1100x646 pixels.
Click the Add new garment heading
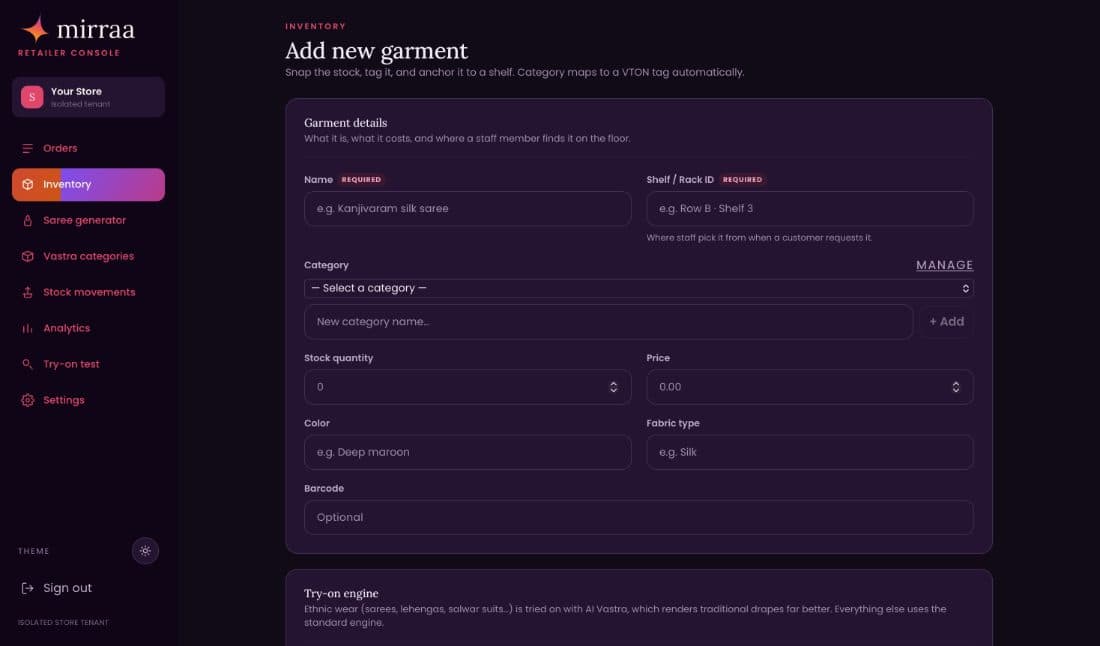(376, 51)
